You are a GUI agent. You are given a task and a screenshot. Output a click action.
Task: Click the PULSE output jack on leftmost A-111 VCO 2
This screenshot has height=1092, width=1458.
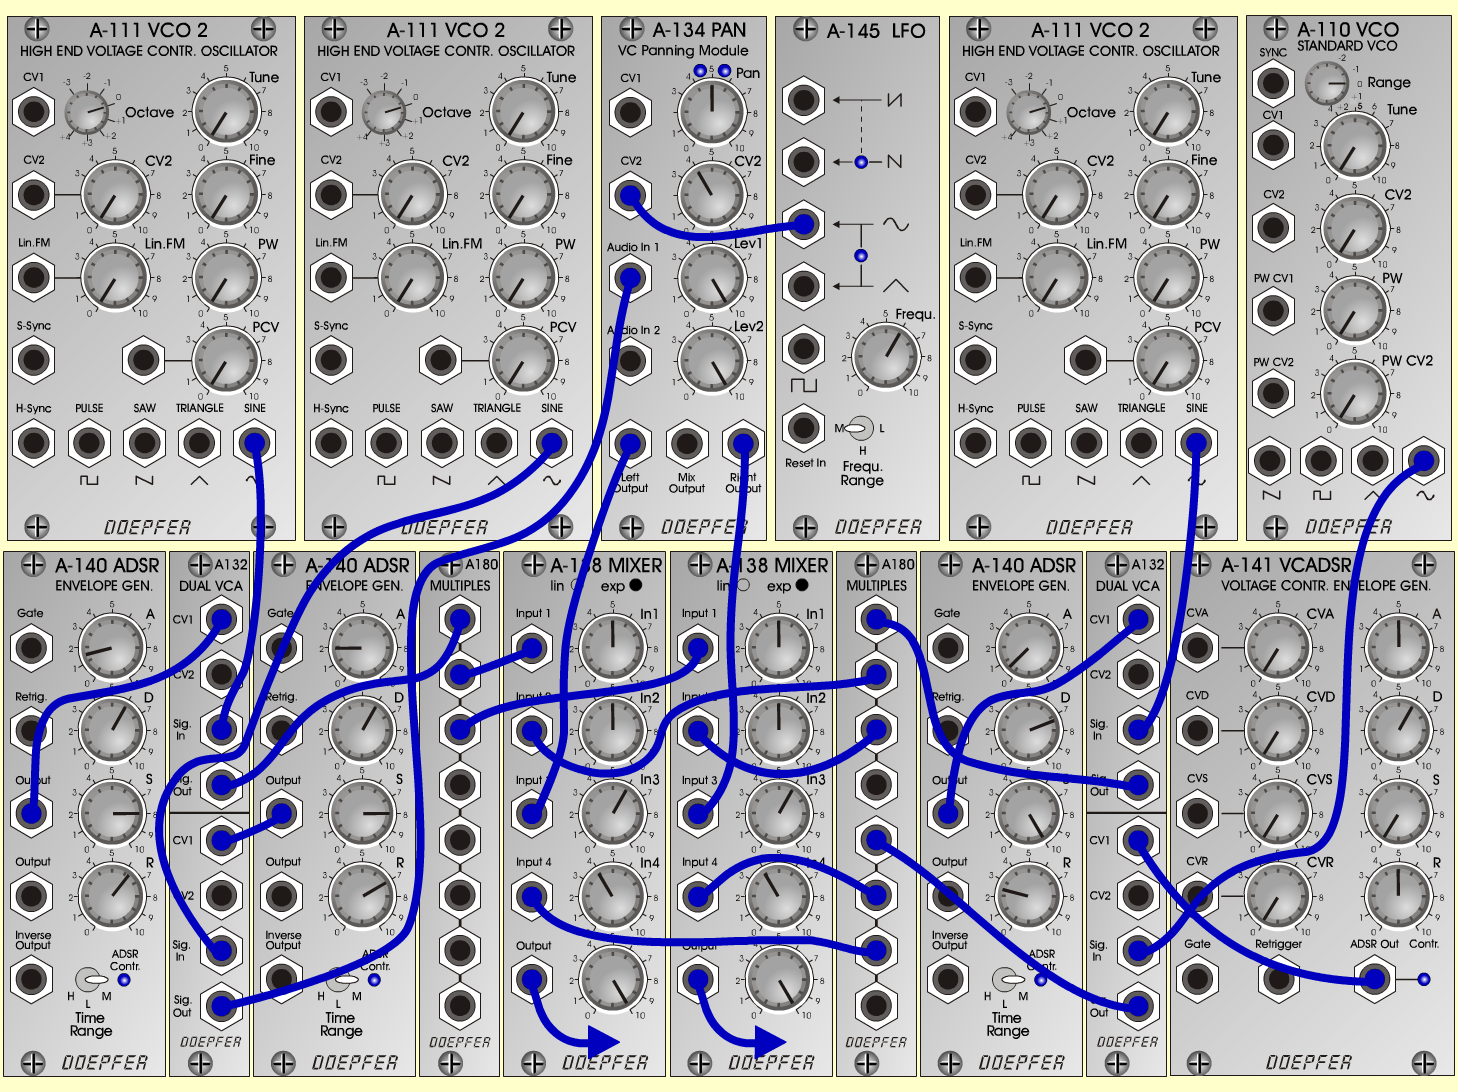[89, 443]
